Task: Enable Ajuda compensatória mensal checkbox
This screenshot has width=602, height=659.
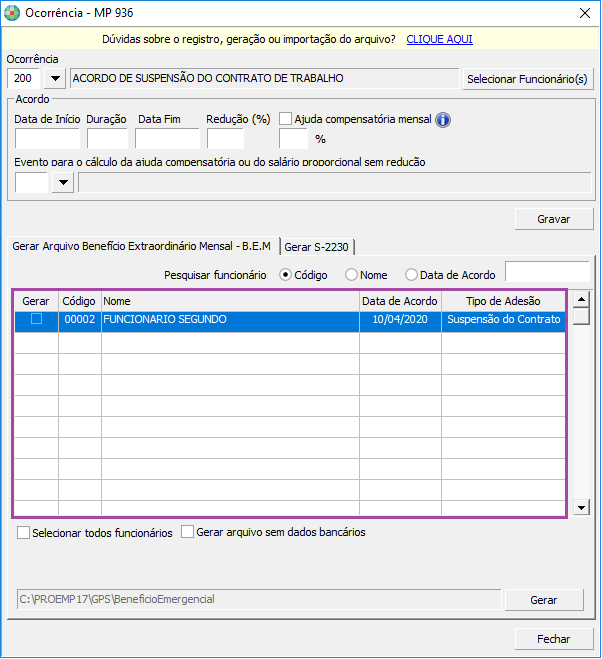Action: (x=285, y=119)
